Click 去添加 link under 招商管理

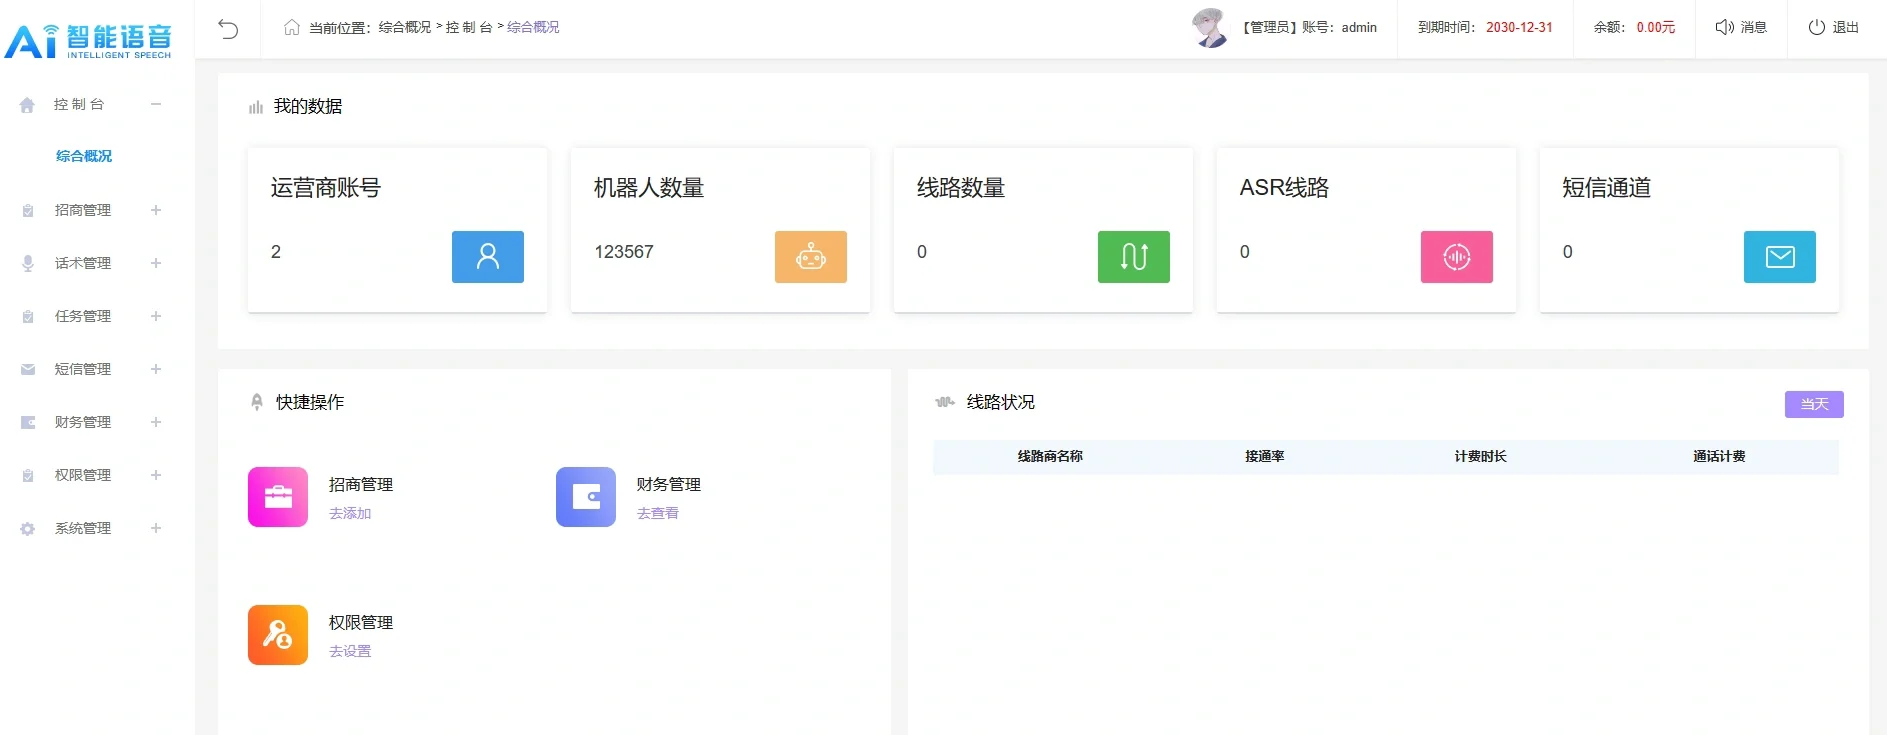(350, 513)
